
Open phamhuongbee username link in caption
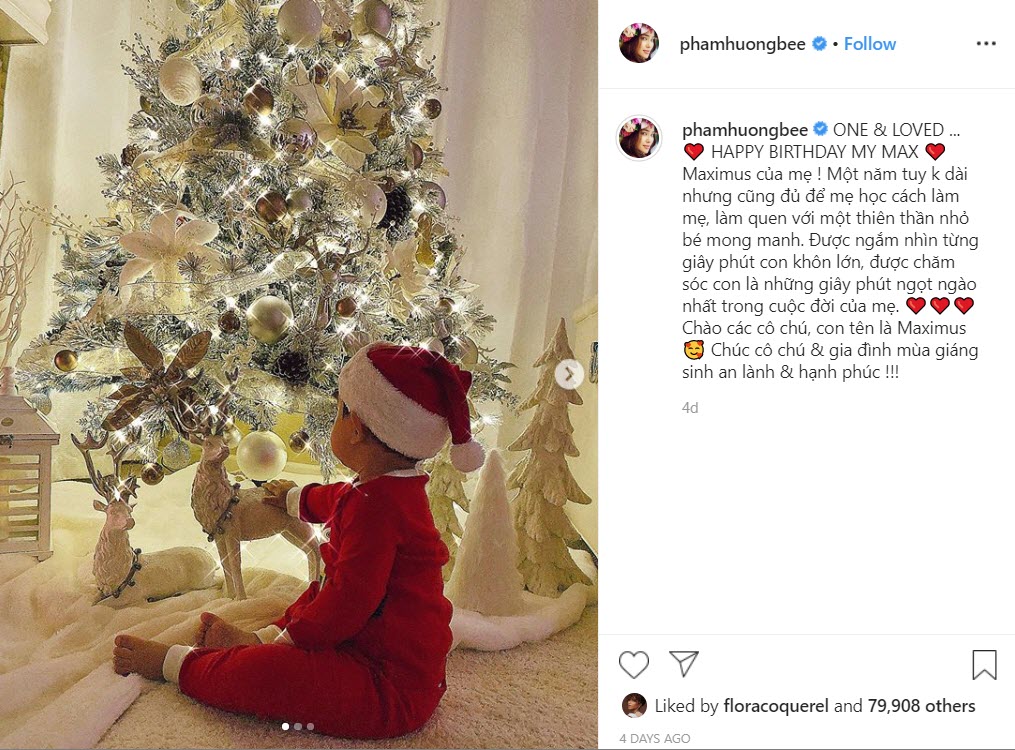tap(744, 130)
